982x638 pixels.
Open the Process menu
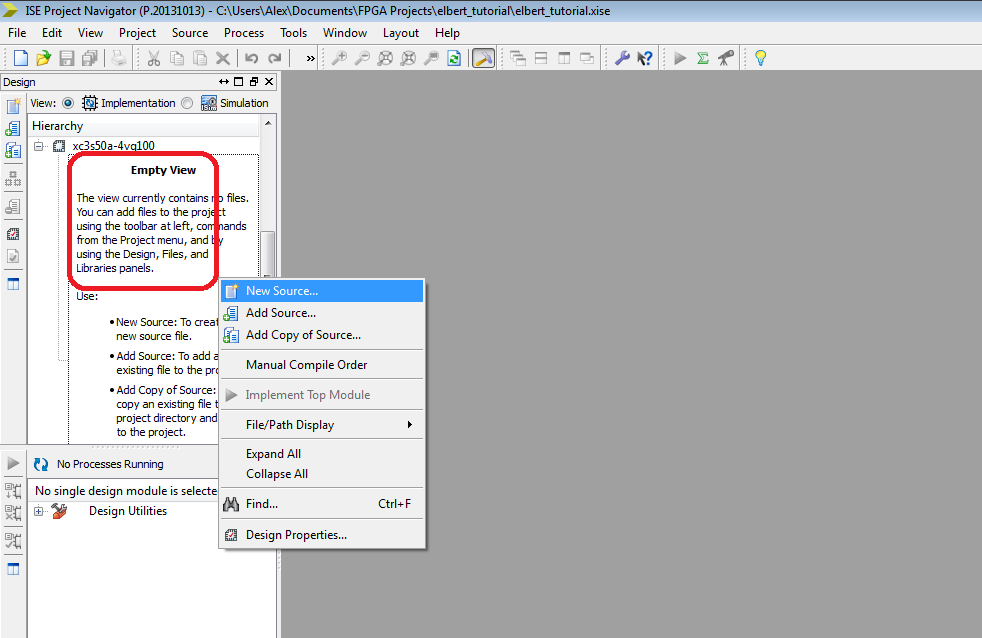[x=244, y=33]
